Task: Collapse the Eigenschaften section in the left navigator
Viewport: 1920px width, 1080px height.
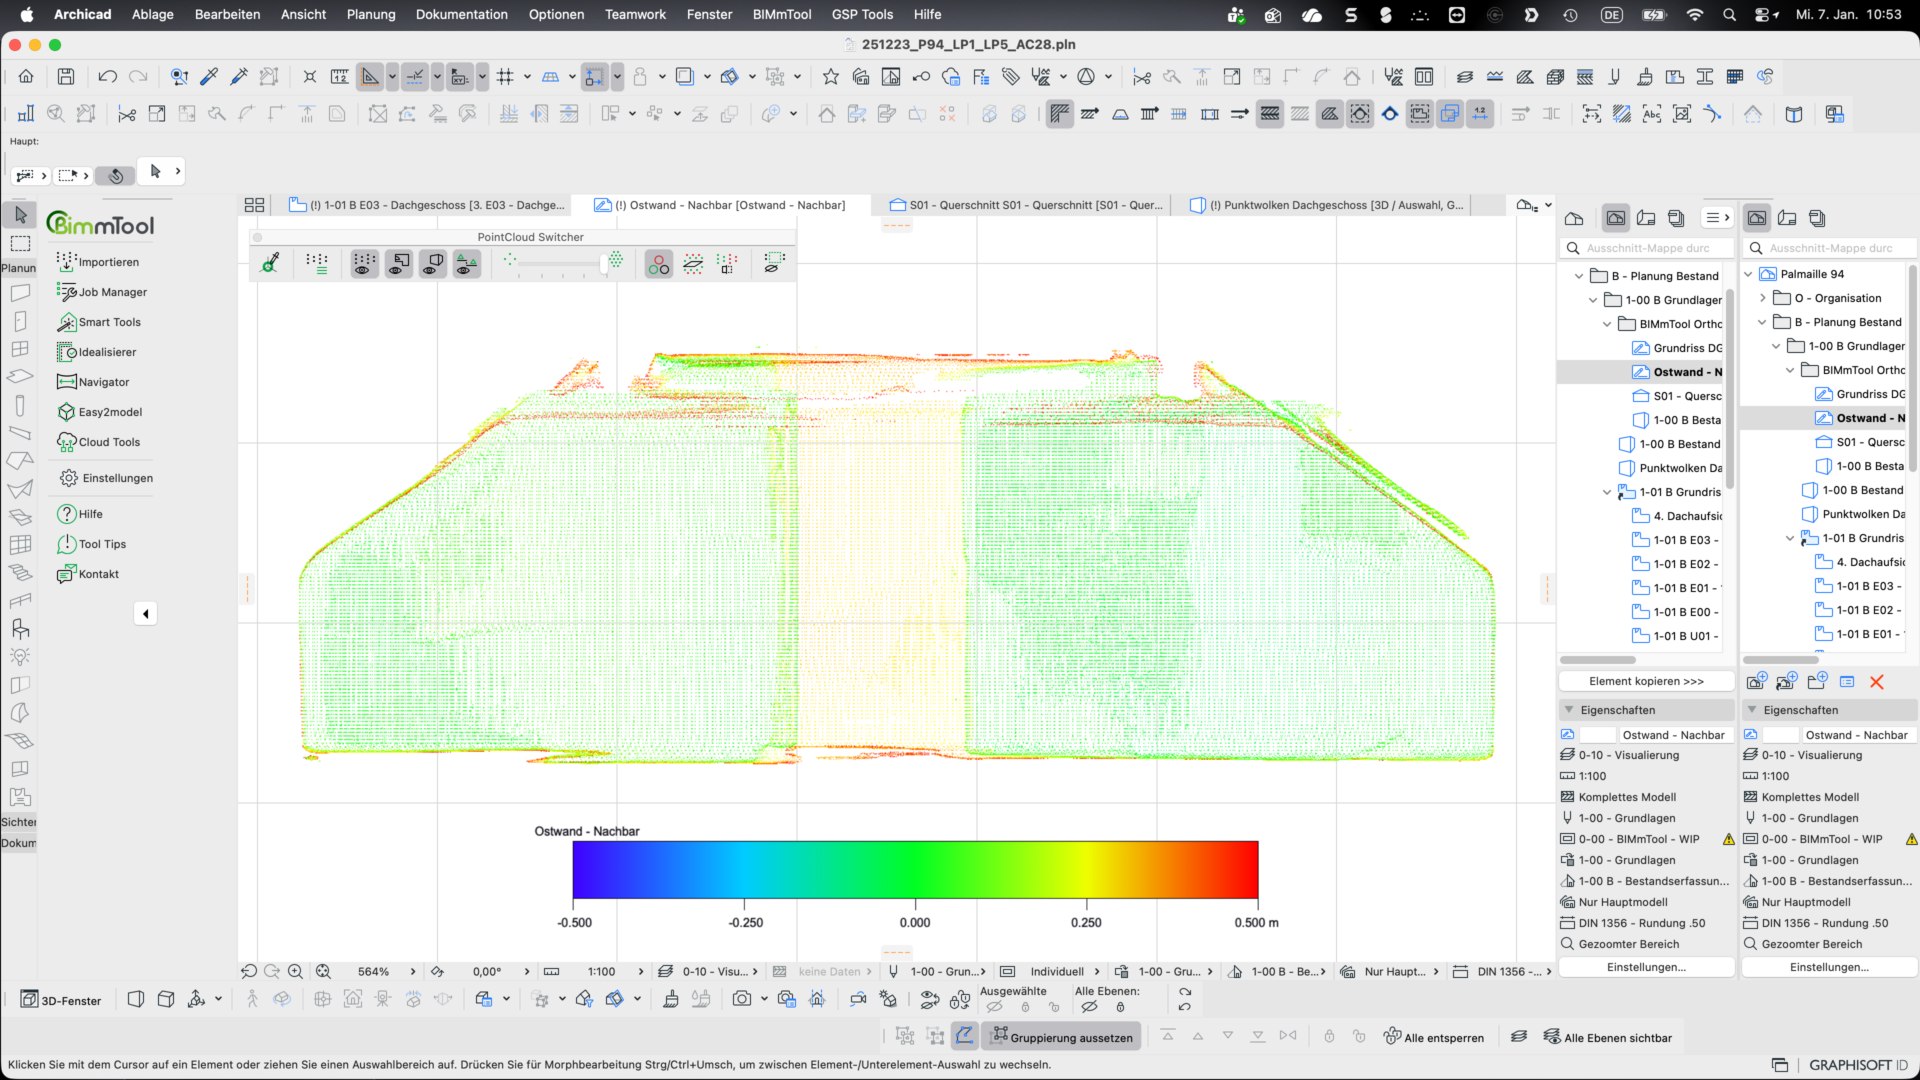Action: point(1567,710)
